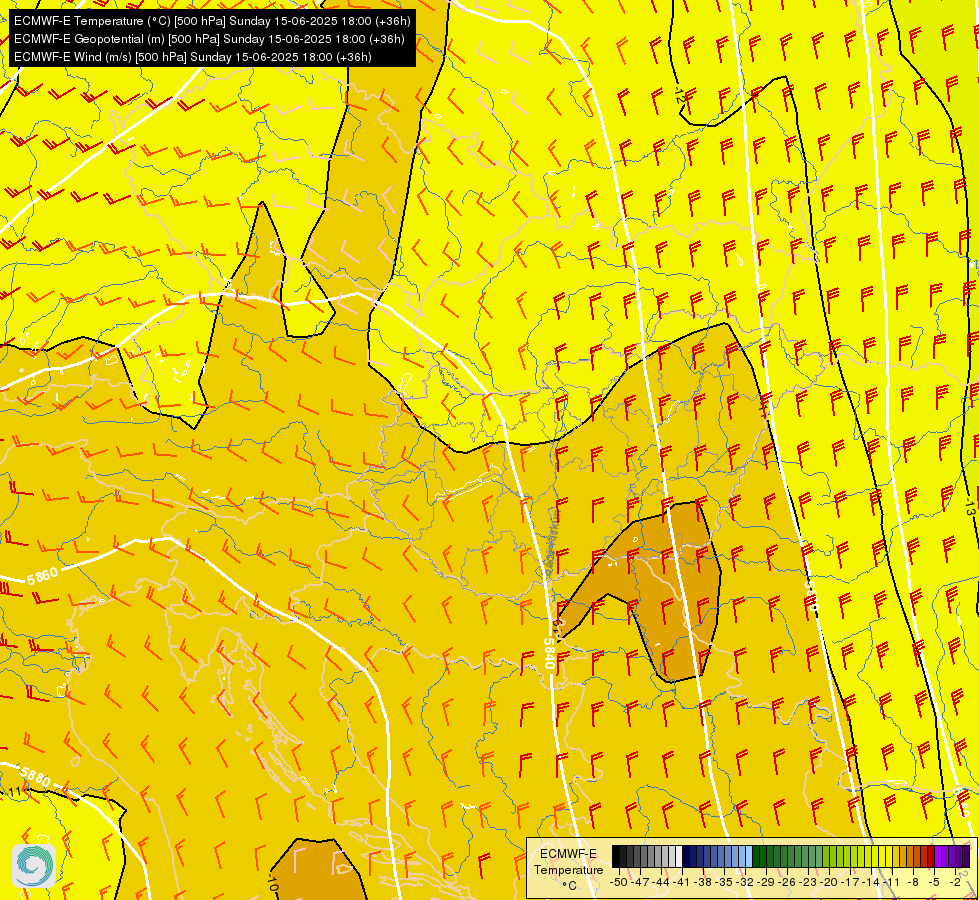Click the 5860 geopotential contour label

tap(42, 575)
